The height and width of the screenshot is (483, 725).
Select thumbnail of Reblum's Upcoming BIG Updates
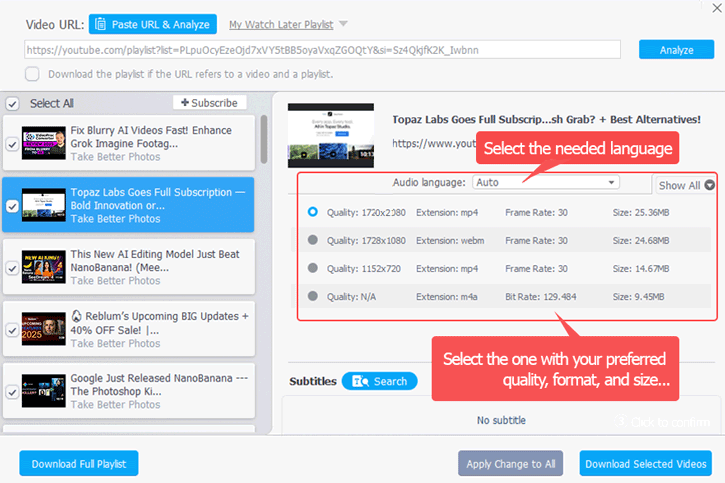tap(43, 329)
